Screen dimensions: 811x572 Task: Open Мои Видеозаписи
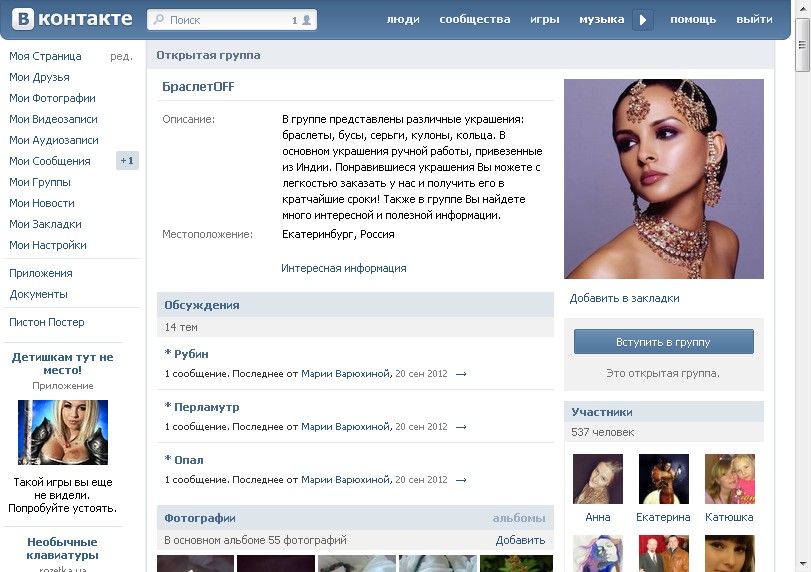(x=53, y=119)
